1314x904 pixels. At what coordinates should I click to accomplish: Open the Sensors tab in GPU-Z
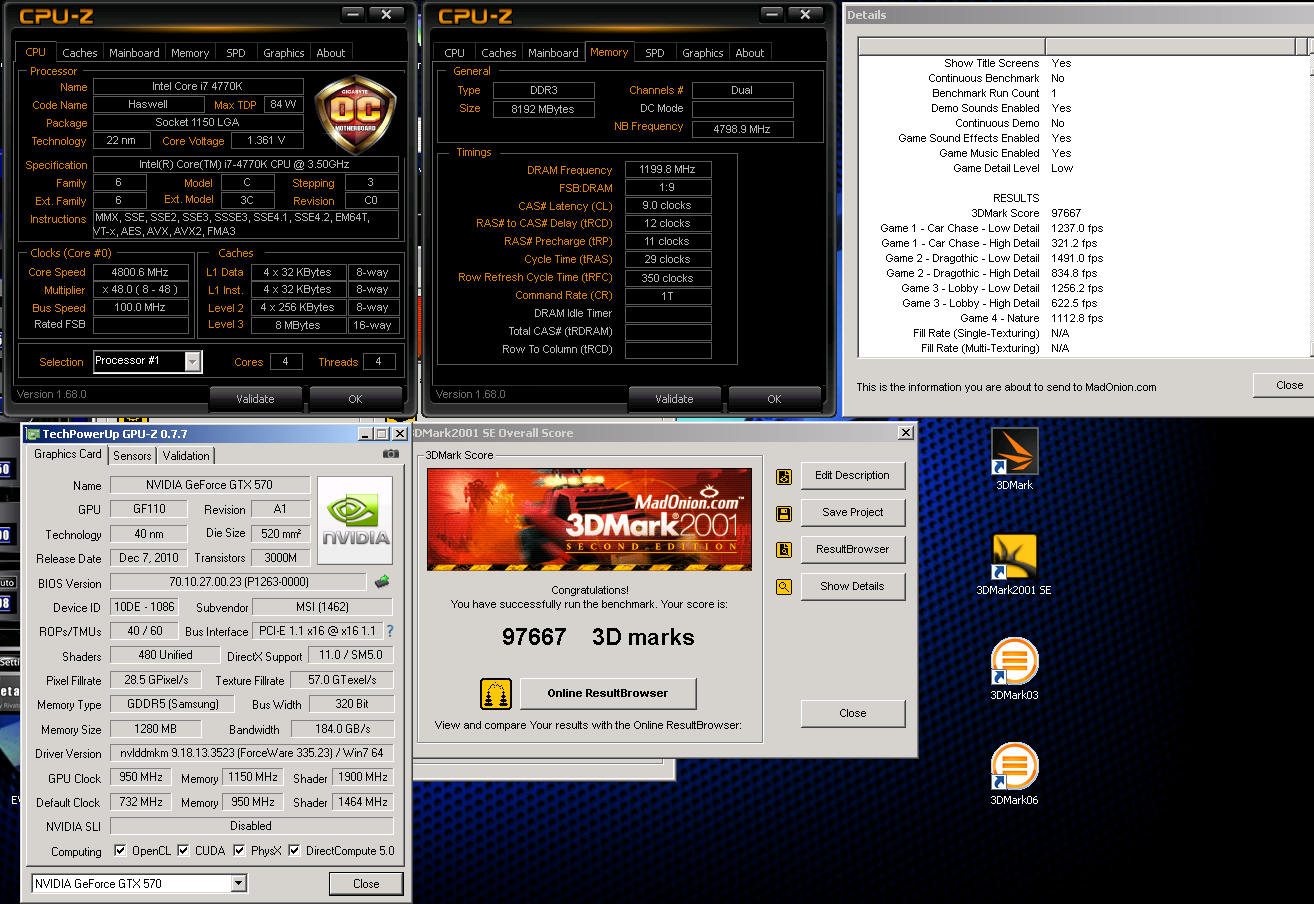click(x=132, y=455)
